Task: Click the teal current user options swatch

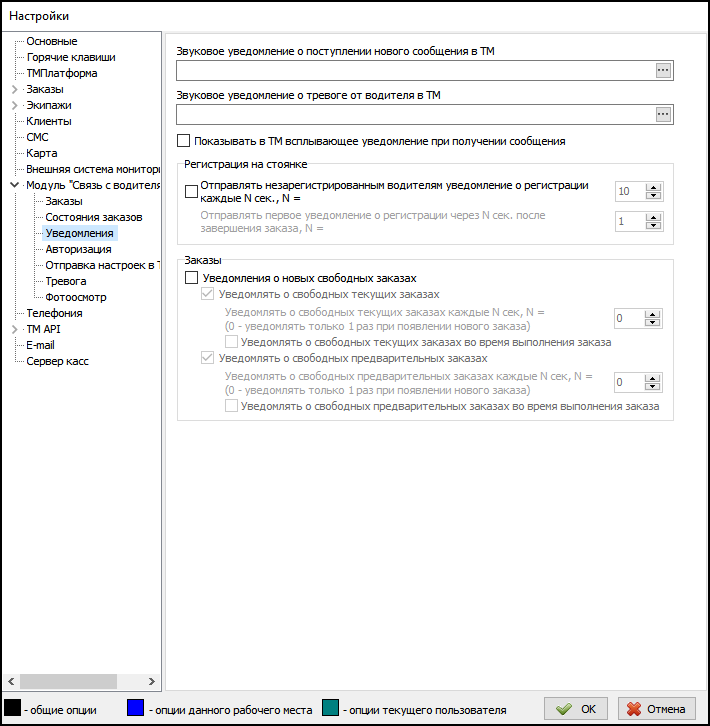Action: pos(330,708)
